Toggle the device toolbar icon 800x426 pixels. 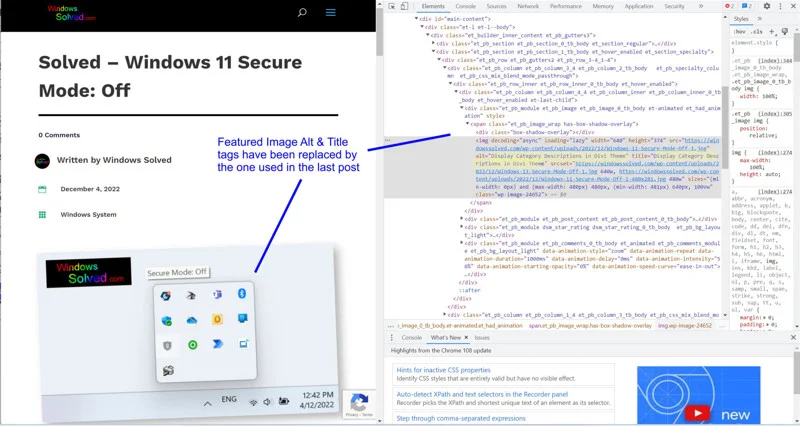tap(404, 6)
